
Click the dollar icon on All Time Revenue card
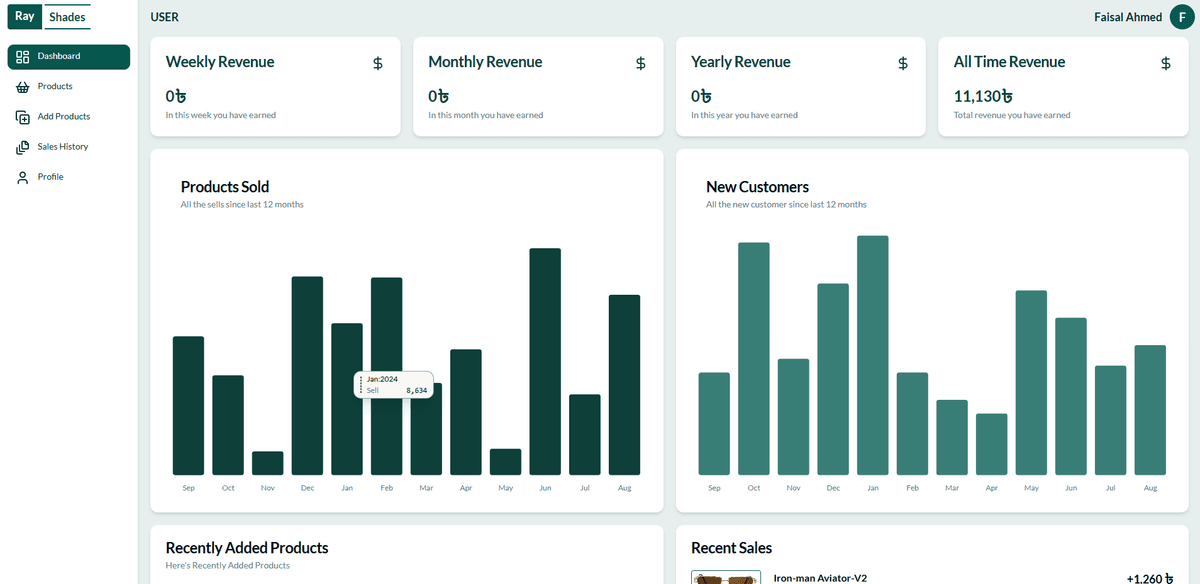click(x=1166, y=63)
